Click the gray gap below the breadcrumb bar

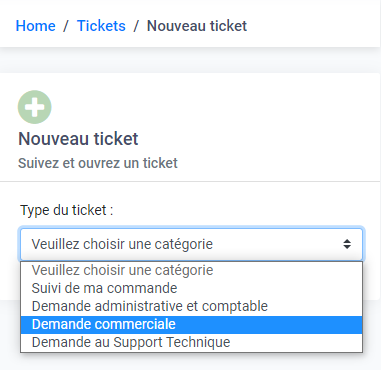(190, 60)
